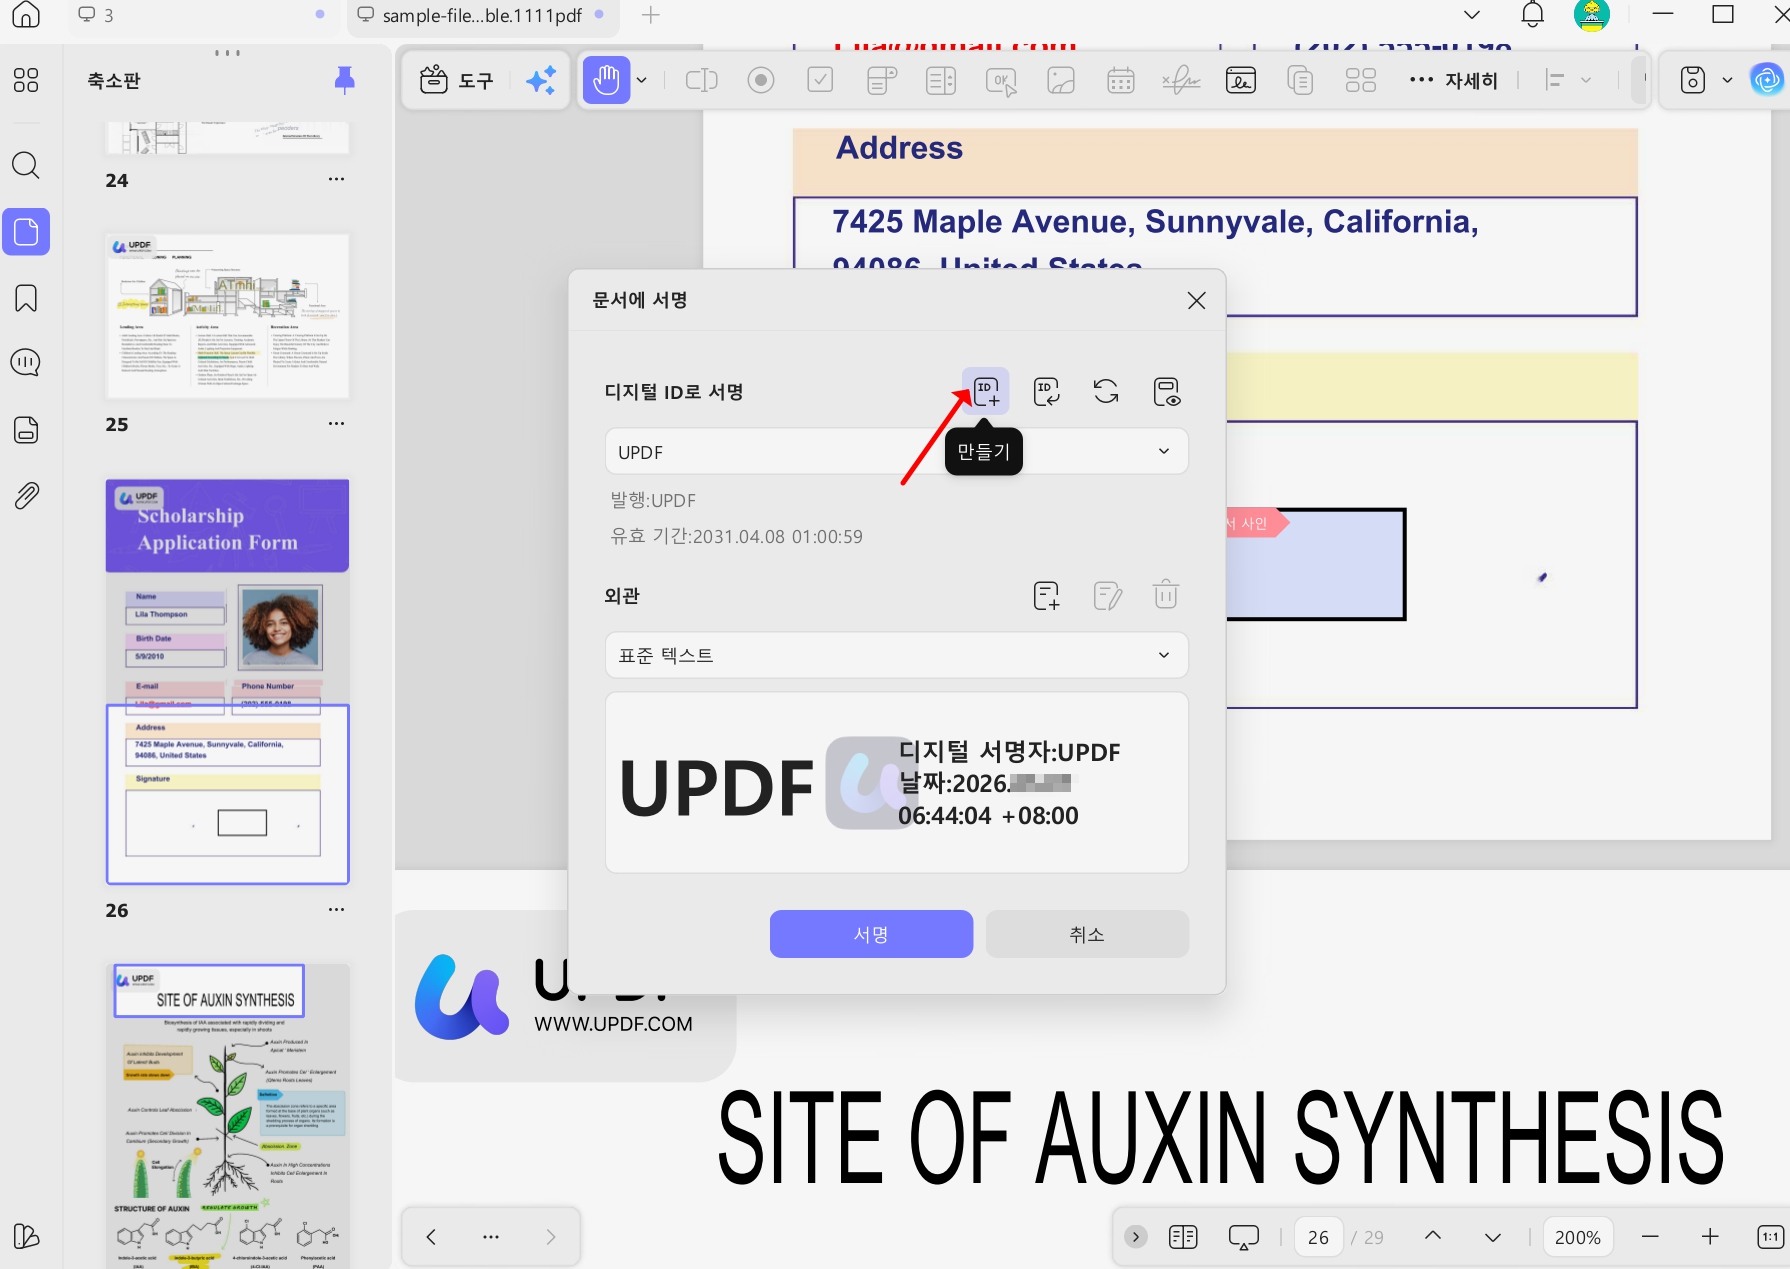The width and height of the screenshot is (1790, 1269).
Task: Open the user account avatar
Action: click(1592, 15)
